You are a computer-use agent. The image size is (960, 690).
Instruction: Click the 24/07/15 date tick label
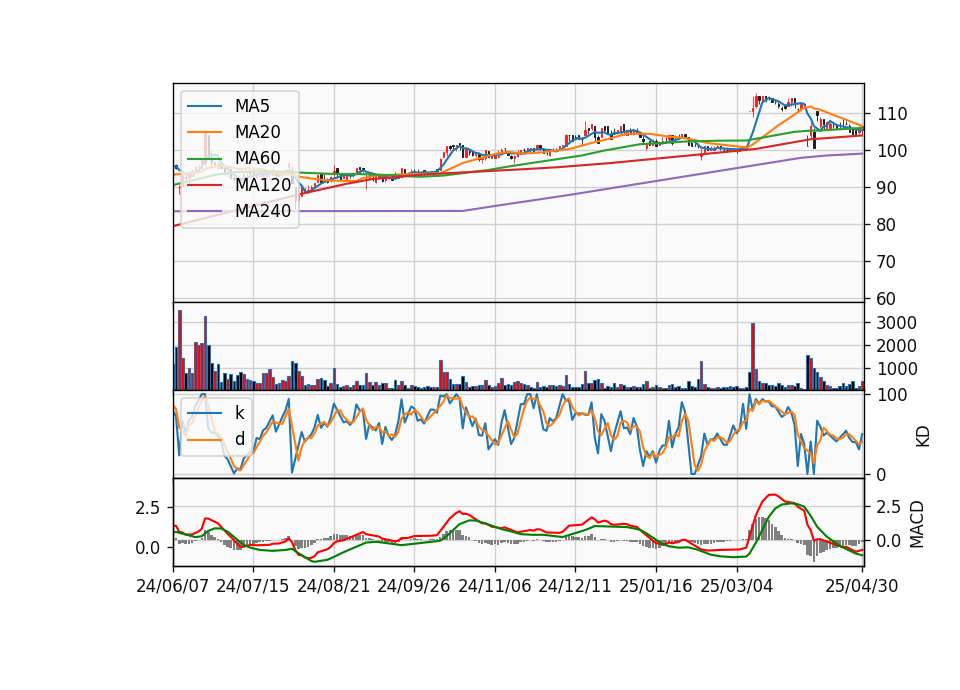pos(252,586)
